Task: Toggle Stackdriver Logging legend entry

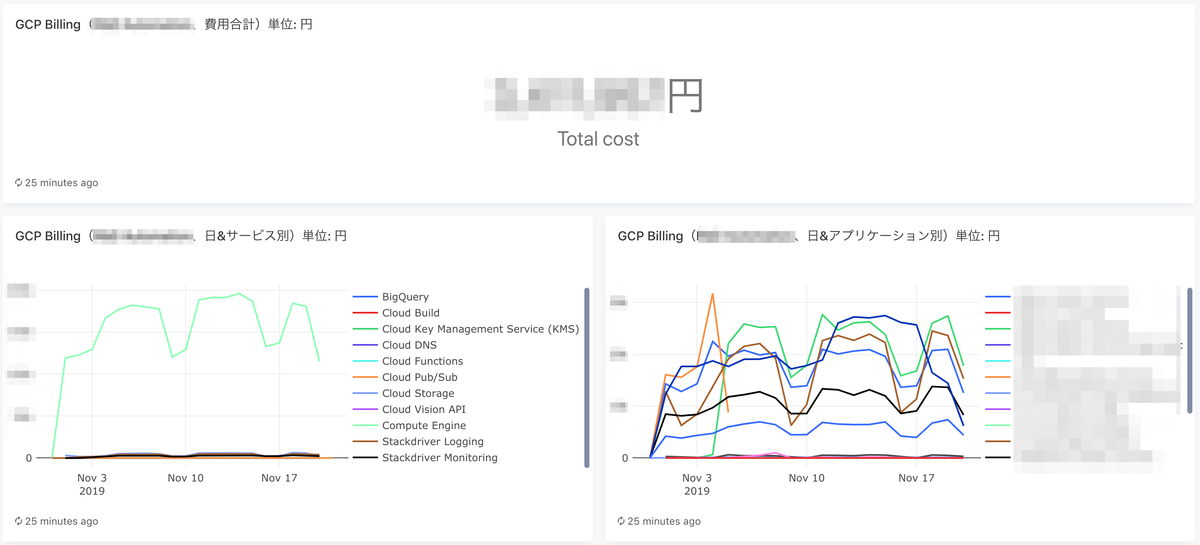Action: point(418,441)
